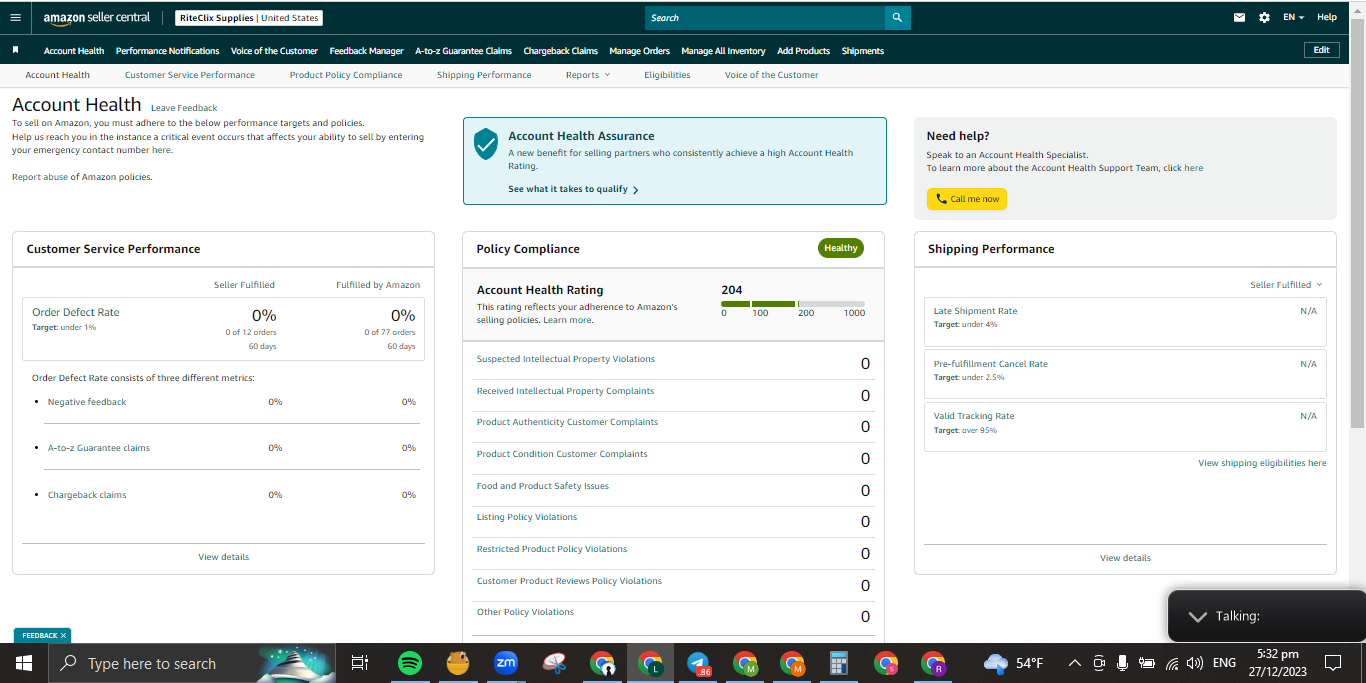Switch to Product Policy Compliance tab
This screenshot has width=1366, height=683.
(346, 75)
